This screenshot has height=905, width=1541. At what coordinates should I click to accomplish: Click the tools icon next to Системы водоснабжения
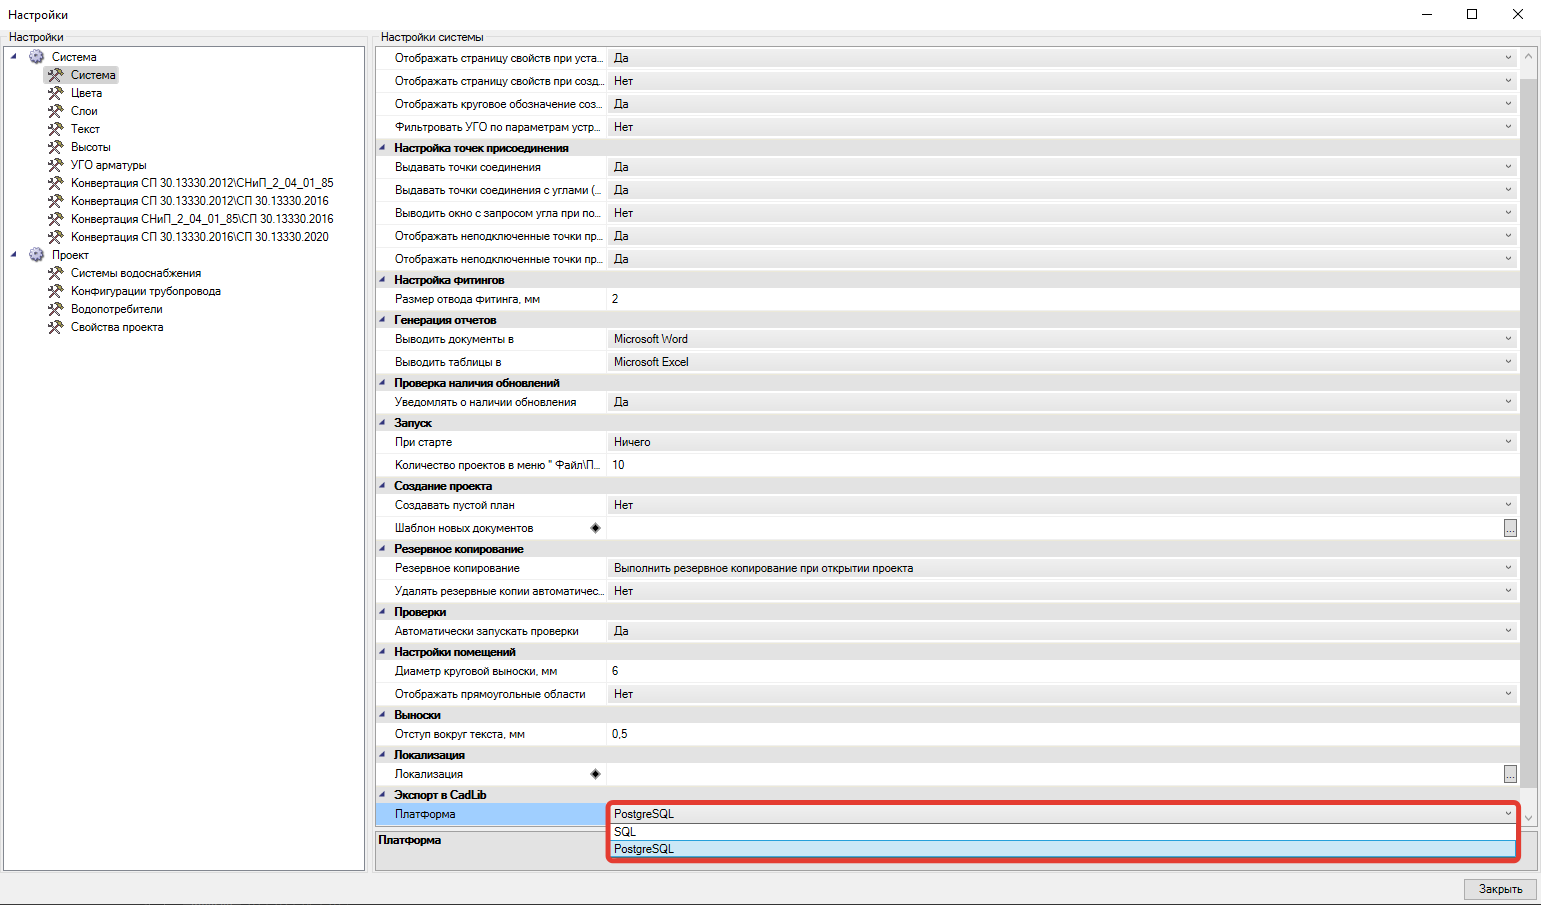click(x=56, y=273)
